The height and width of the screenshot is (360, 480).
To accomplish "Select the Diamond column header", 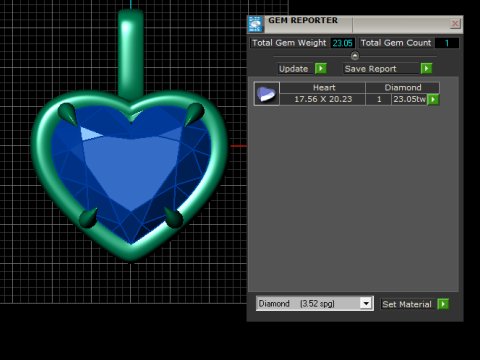I will click(403, 88).
